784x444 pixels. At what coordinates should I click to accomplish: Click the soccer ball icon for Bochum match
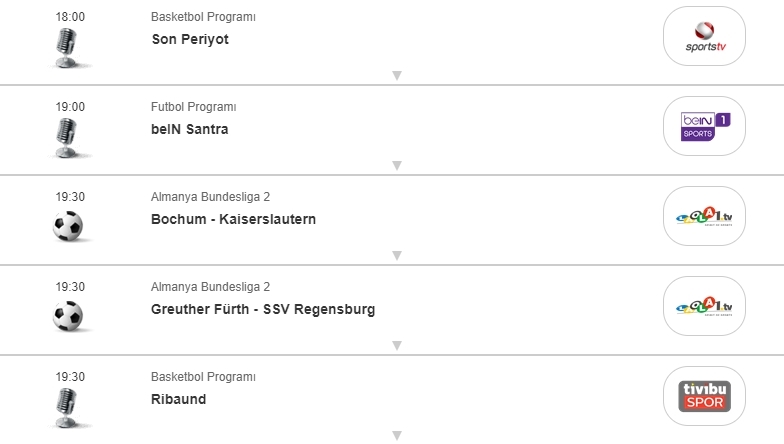pos(68,227)
